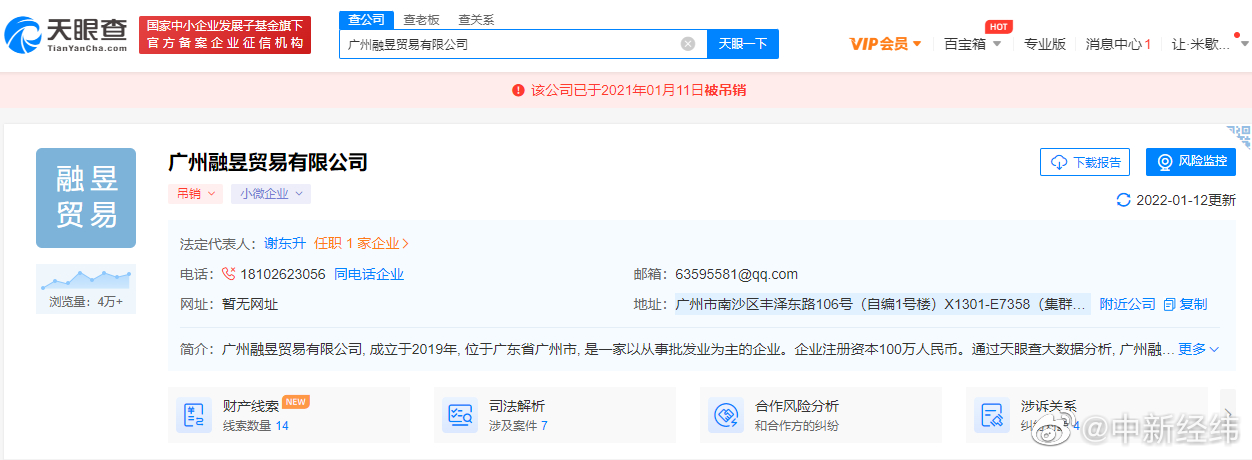Open 消息中心 notifications
Image resolution: width=1252 pixels, height=460 pixels.
(1119, 44)
